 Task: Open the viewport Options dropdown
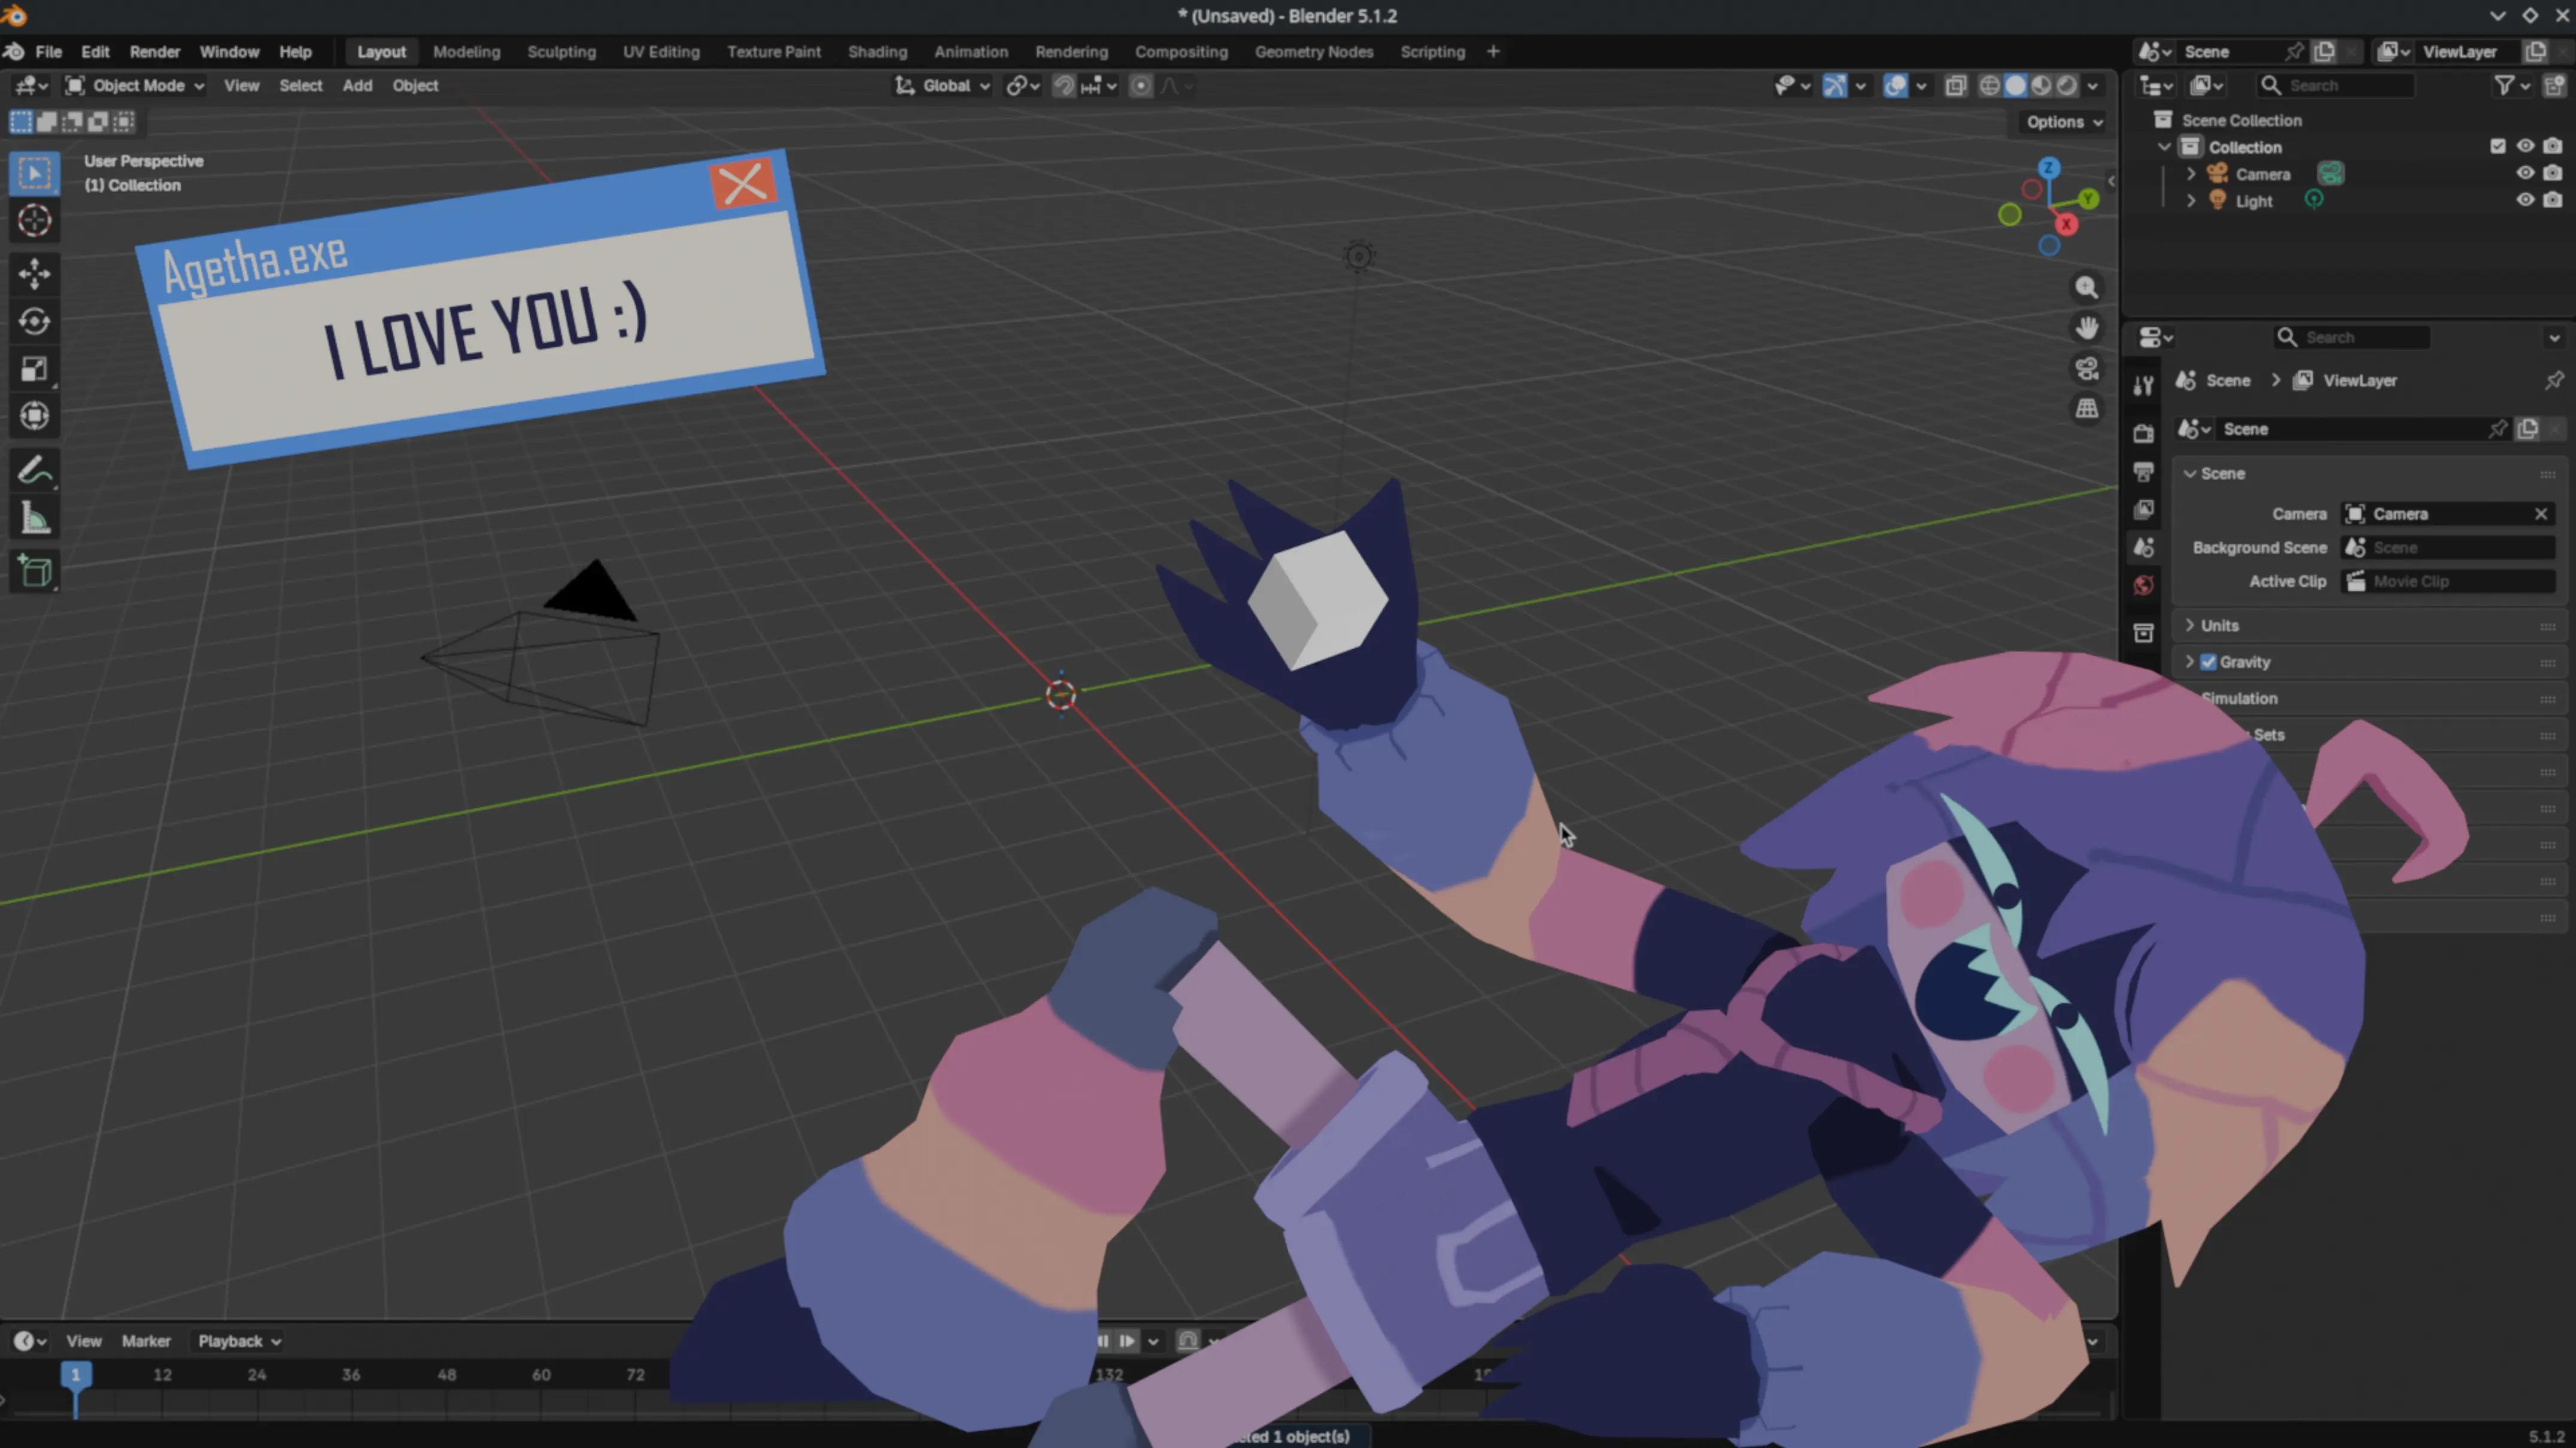(2064, 122)
